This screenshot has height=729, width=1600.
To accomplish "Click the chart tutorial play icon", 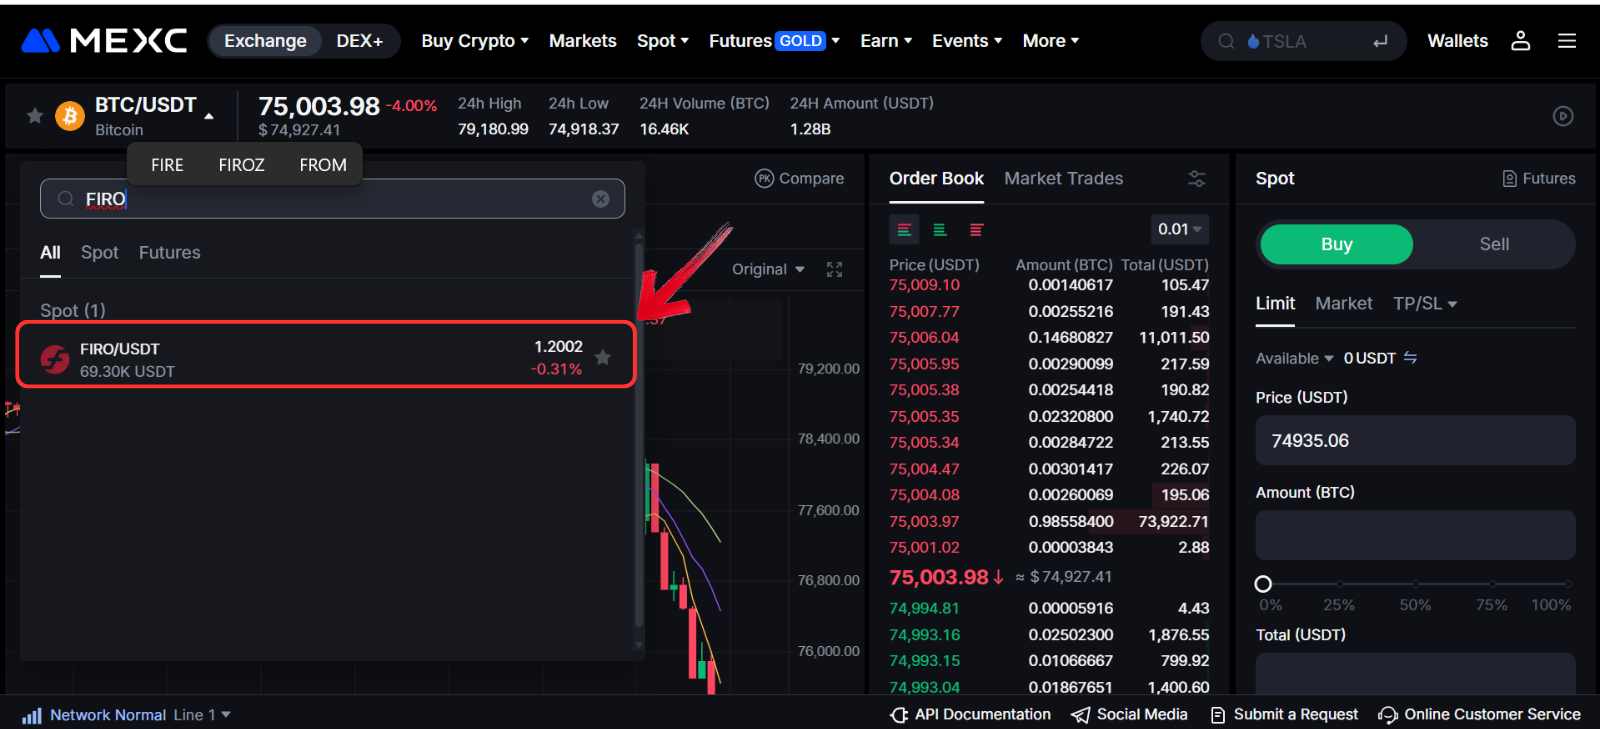I will pyautogui.click(x=1563, y=116).
